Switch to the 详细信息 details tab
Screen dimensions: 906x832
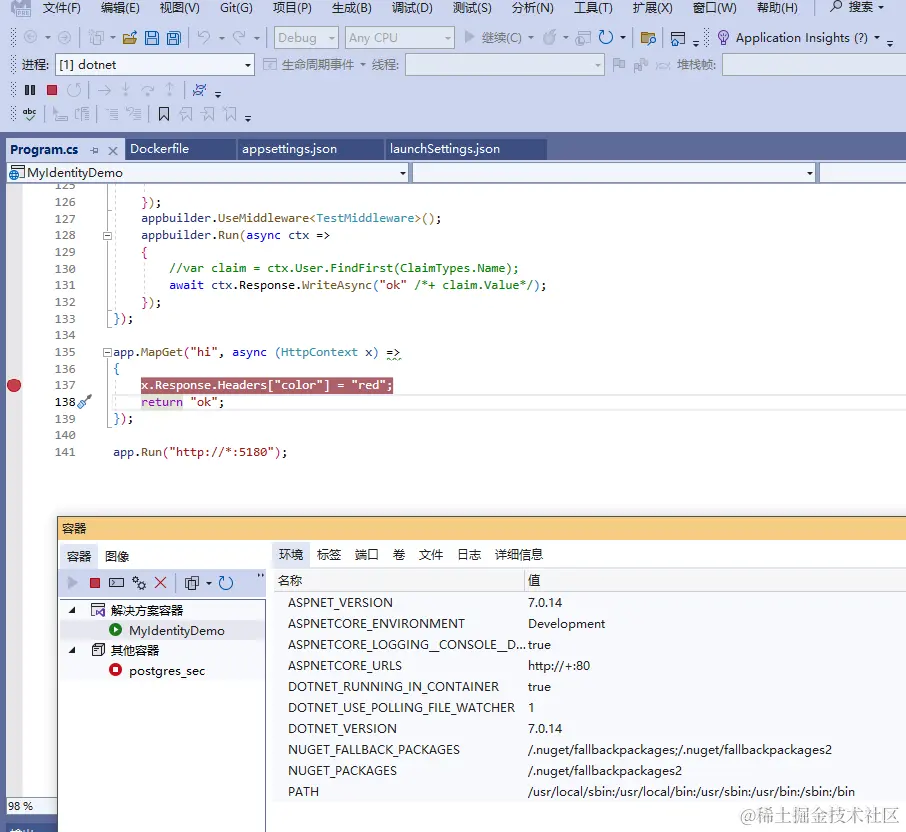click(x=519, y=555)
